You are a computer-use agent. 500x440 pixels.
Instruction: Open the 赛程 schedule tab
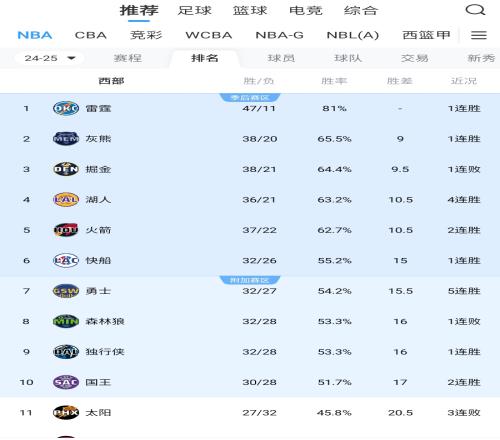[x=128, y=58]
